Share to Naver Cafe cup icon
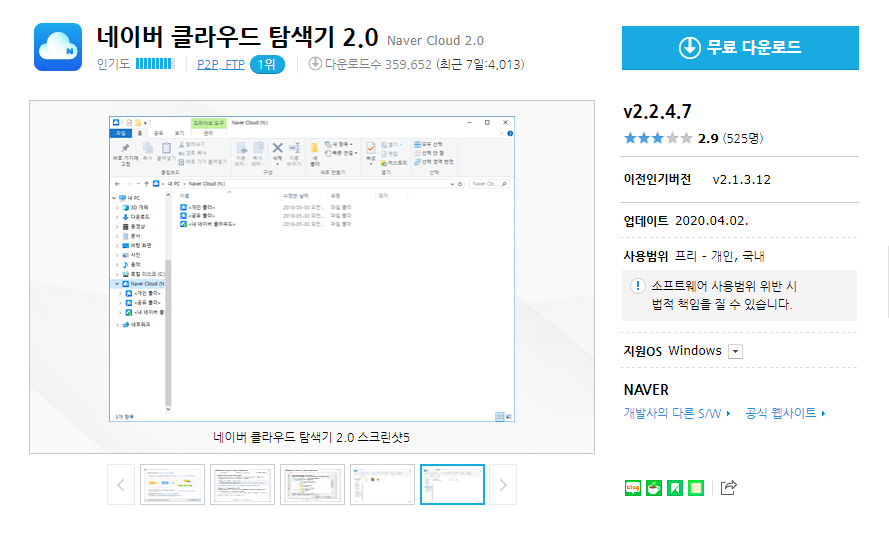The width and height of the screenshot is (889, 538). (654, 488)
